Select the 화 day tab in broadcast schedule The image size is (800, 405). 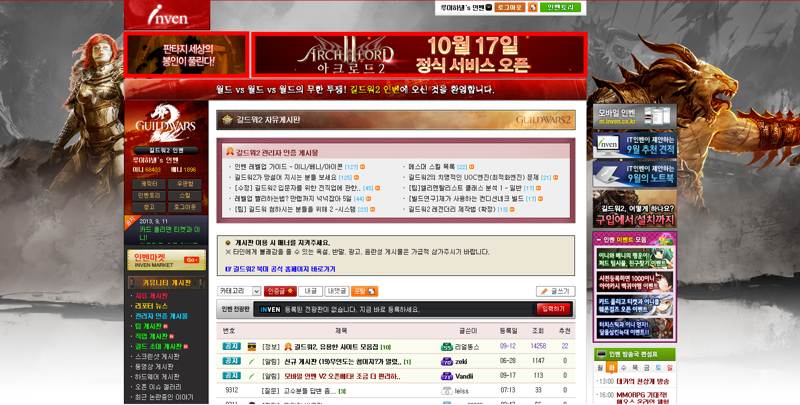611,368
